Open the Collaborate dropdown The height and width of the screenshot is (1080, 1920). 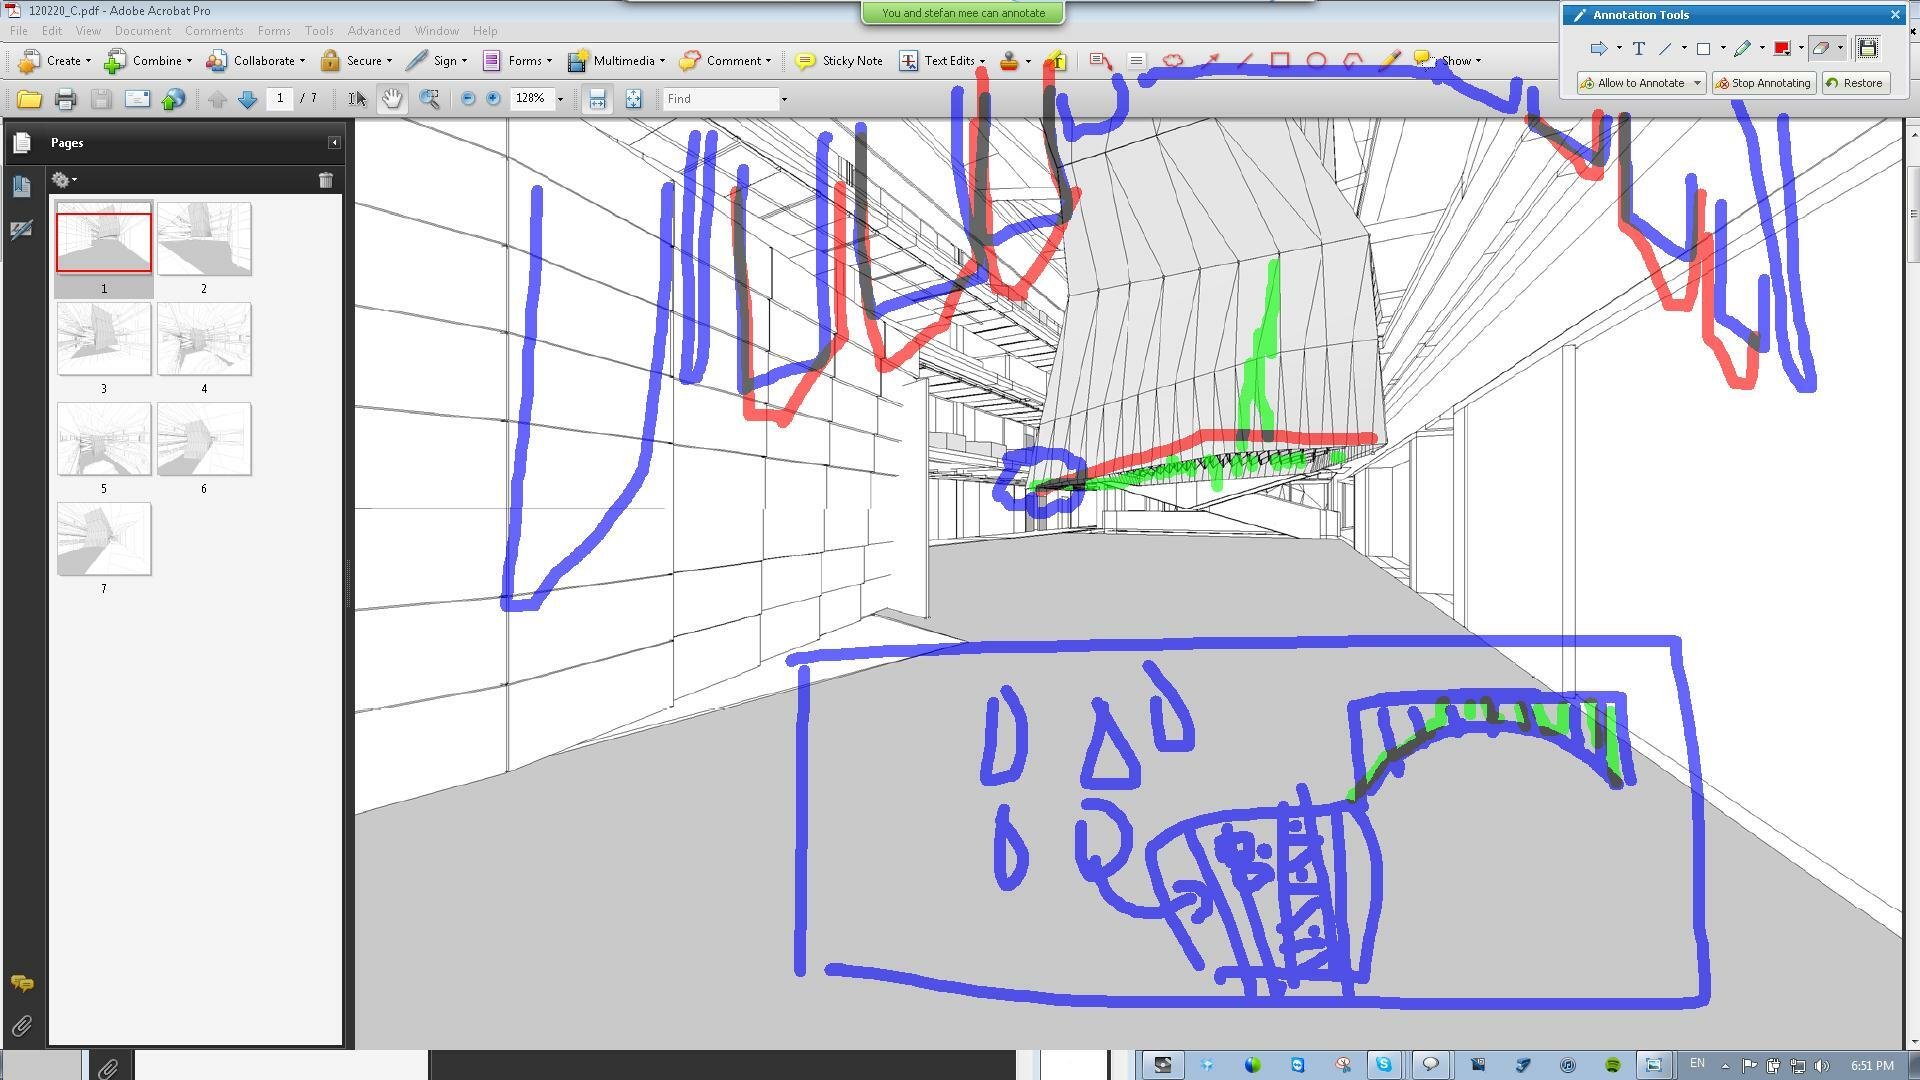click(x=255, y=61)
